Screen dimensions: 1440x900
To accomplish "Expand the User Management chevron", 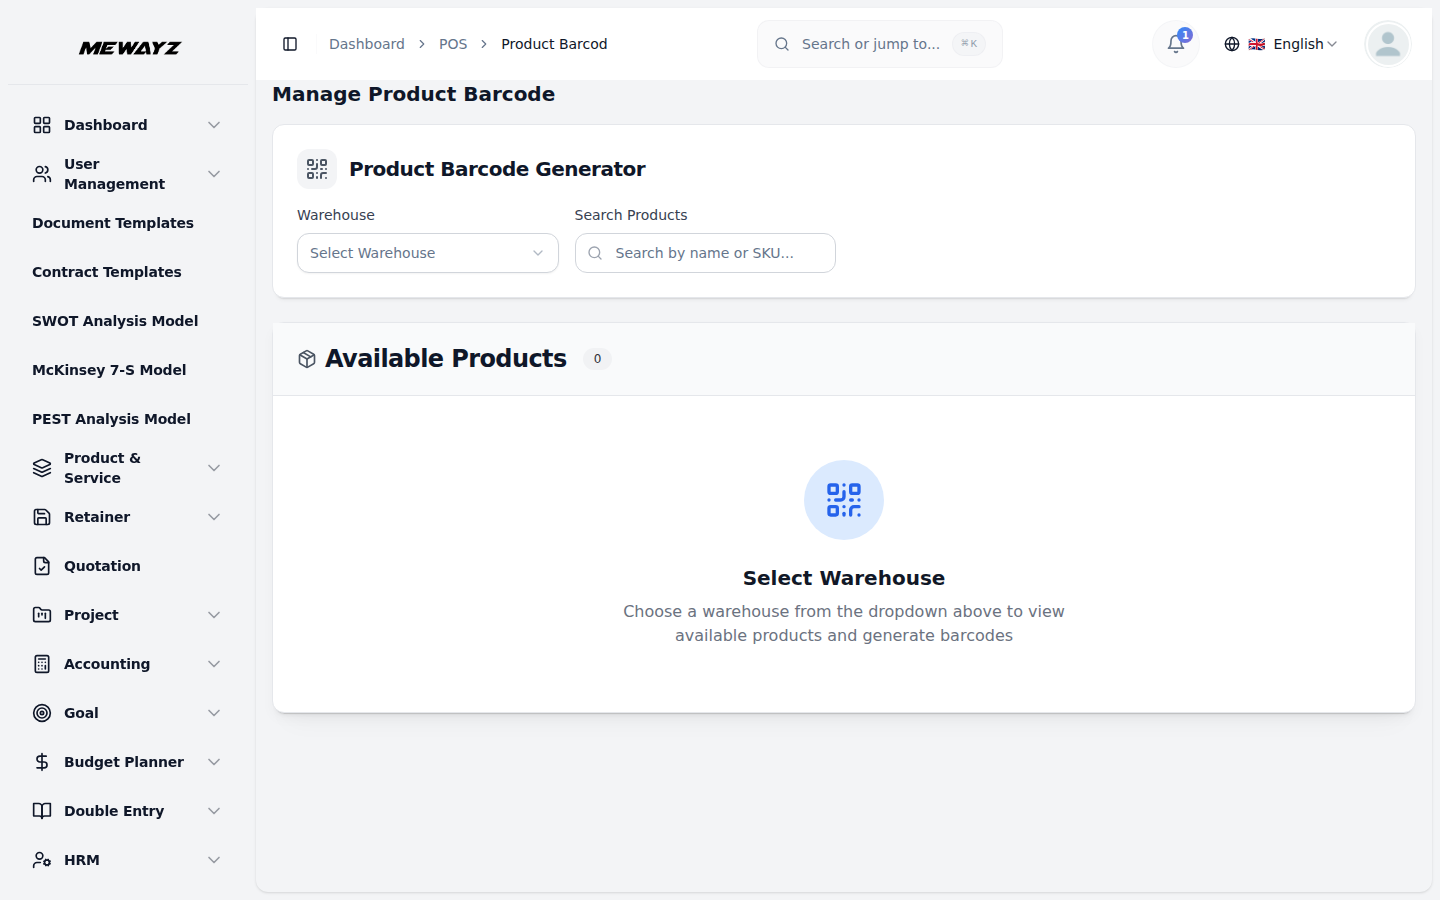I will pos(214,174).
